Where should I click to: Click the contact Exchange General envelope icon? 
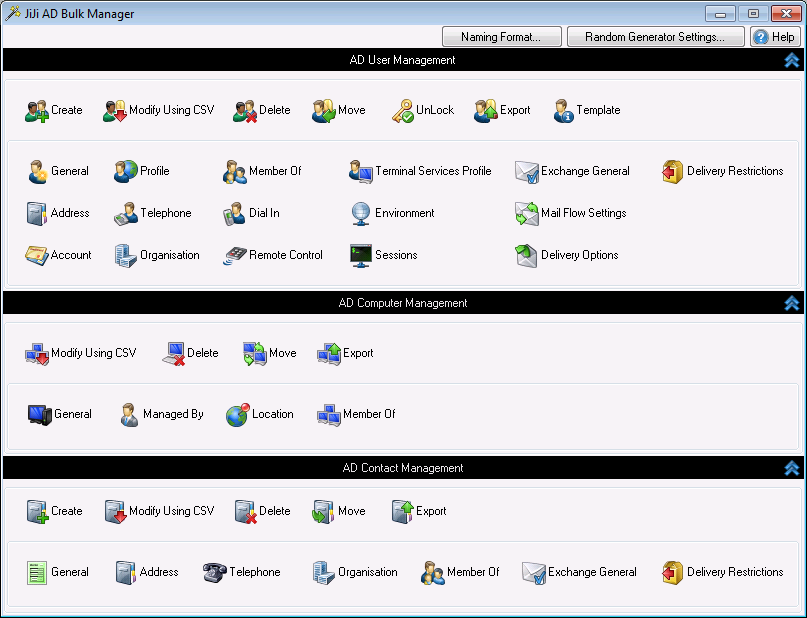coord(534,573)
